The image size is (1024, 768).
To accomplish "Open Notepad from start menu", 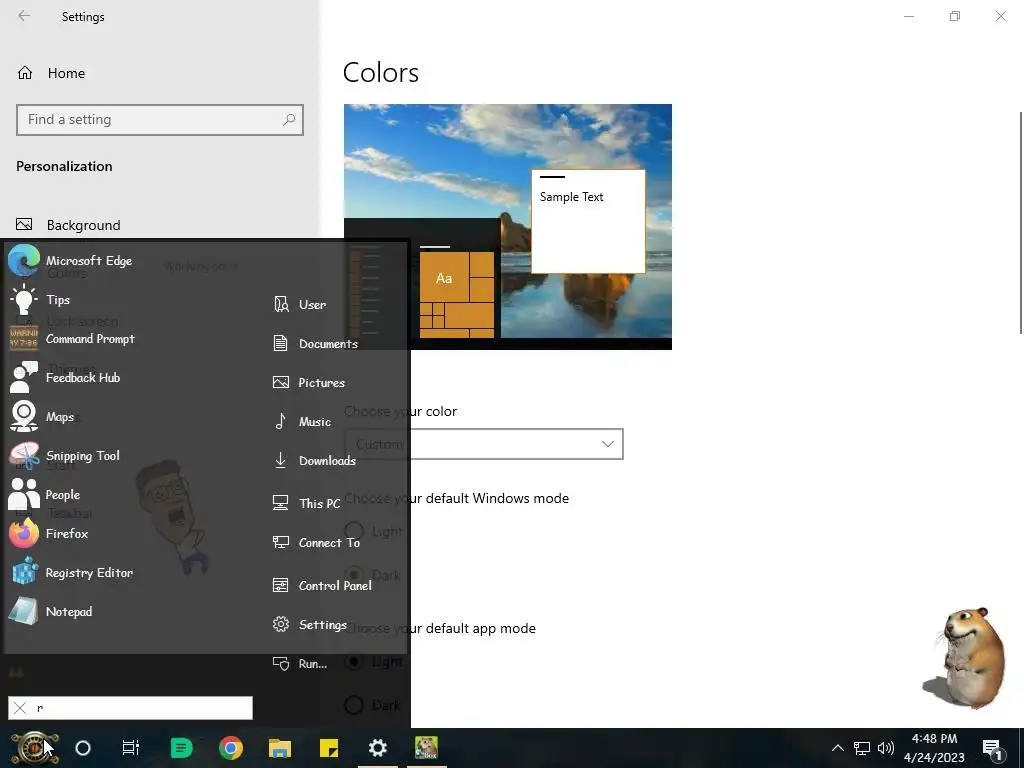I will point(51,612).
